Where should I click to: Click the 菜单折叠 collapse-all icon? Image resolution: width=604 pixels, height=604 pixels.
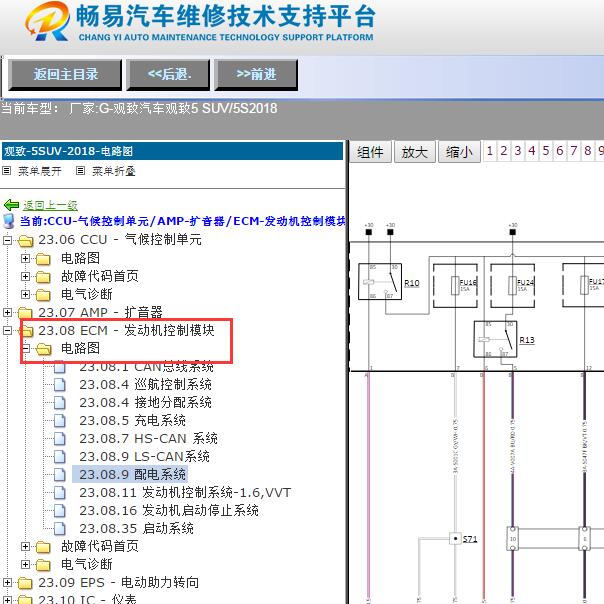[80, 171]
